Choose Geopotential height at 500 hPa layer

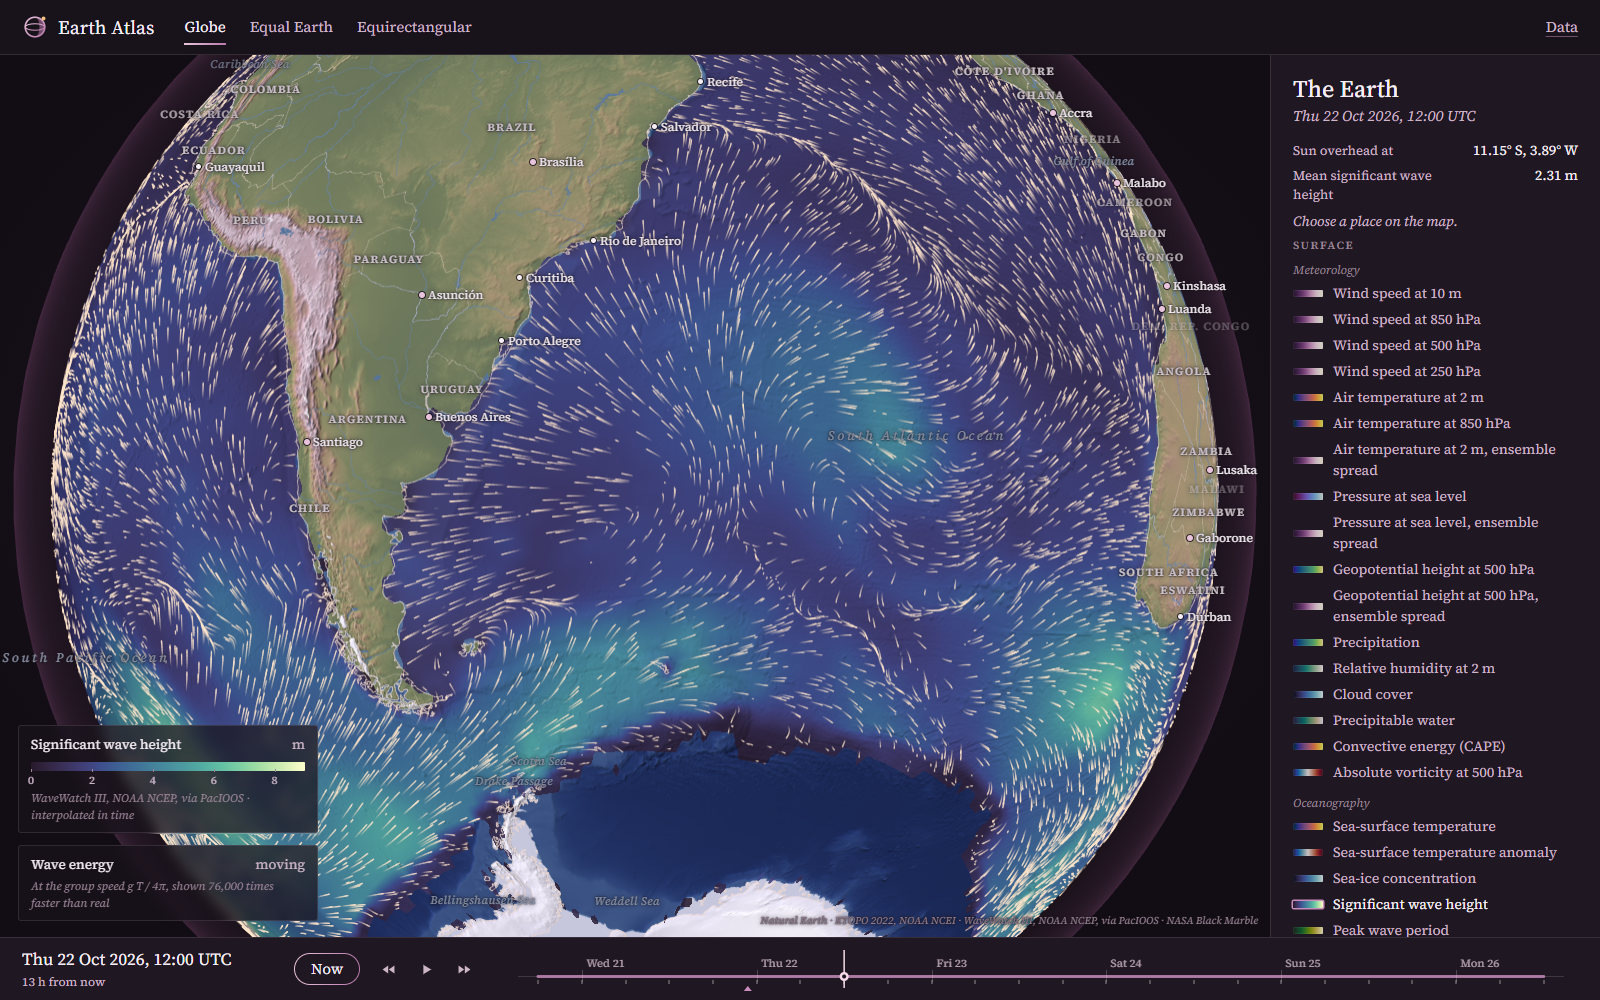tap(1433, 569)
